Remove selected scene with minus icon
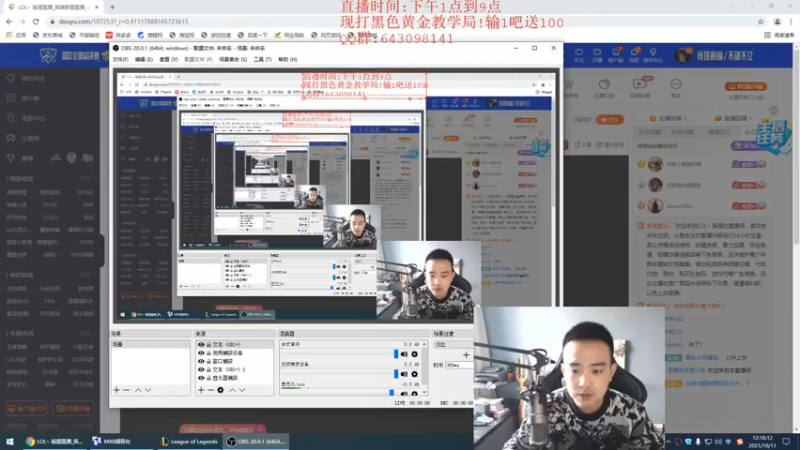 point(126,390)
